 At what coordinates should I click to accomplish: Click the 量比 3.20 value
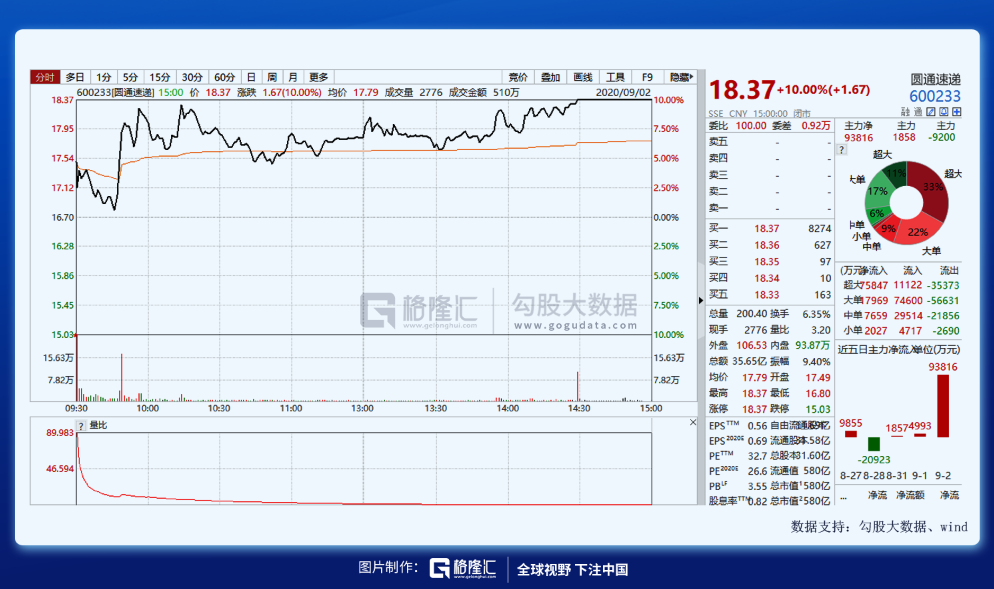click(x=820, y=330)
